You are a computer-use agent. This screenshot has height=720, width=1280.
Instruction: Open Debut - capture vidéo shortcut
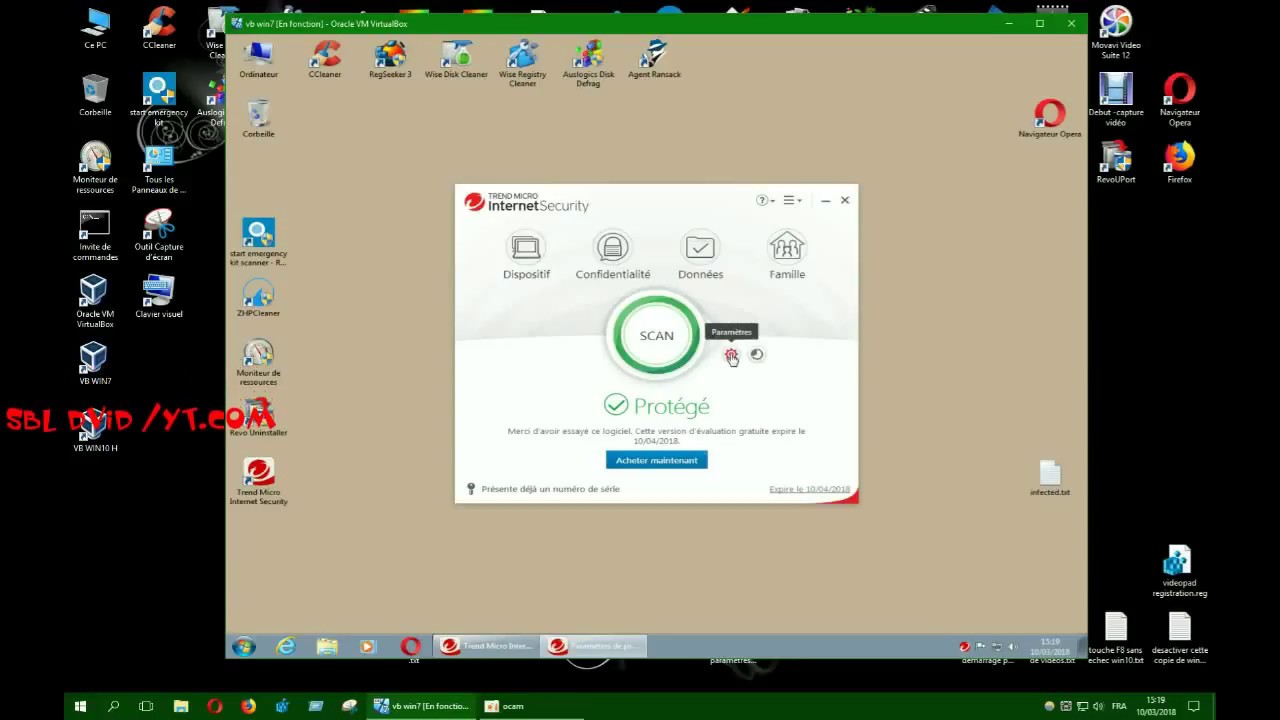1116,100
